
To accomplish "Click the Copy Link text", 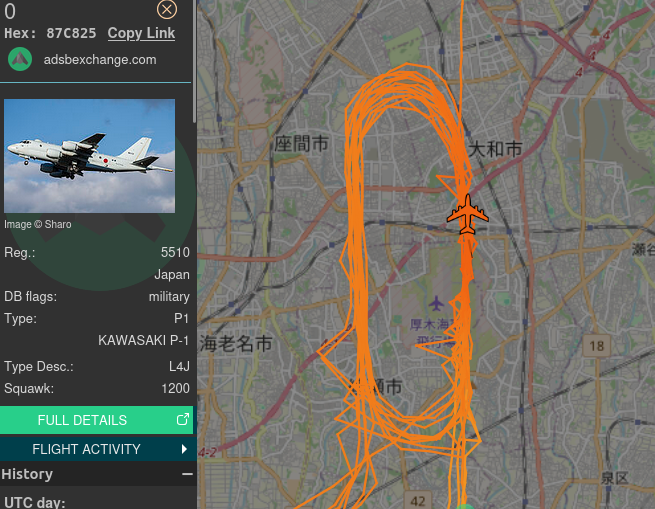I will [141, 33].
